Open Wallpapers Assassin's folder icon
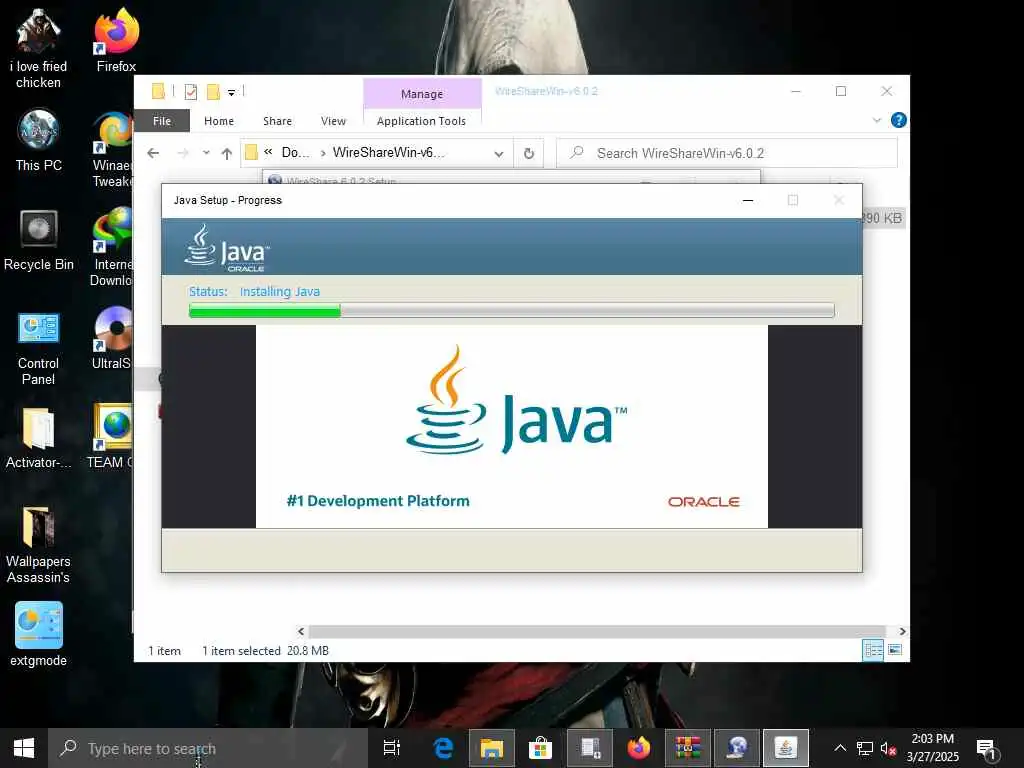1024x768 pixels. point(39,544)
